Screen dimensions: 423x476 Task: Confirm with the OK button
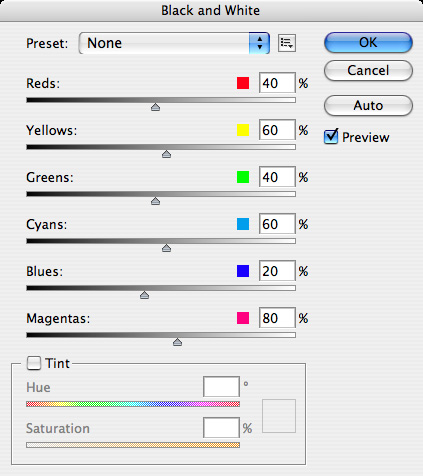[368, 43]
